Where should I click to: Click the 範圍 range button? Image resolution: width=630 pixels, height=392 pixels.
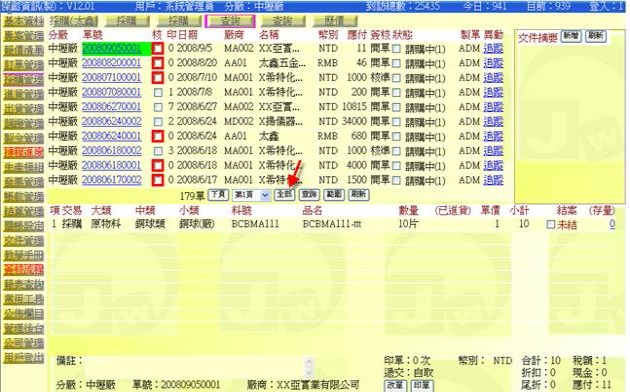334,195
